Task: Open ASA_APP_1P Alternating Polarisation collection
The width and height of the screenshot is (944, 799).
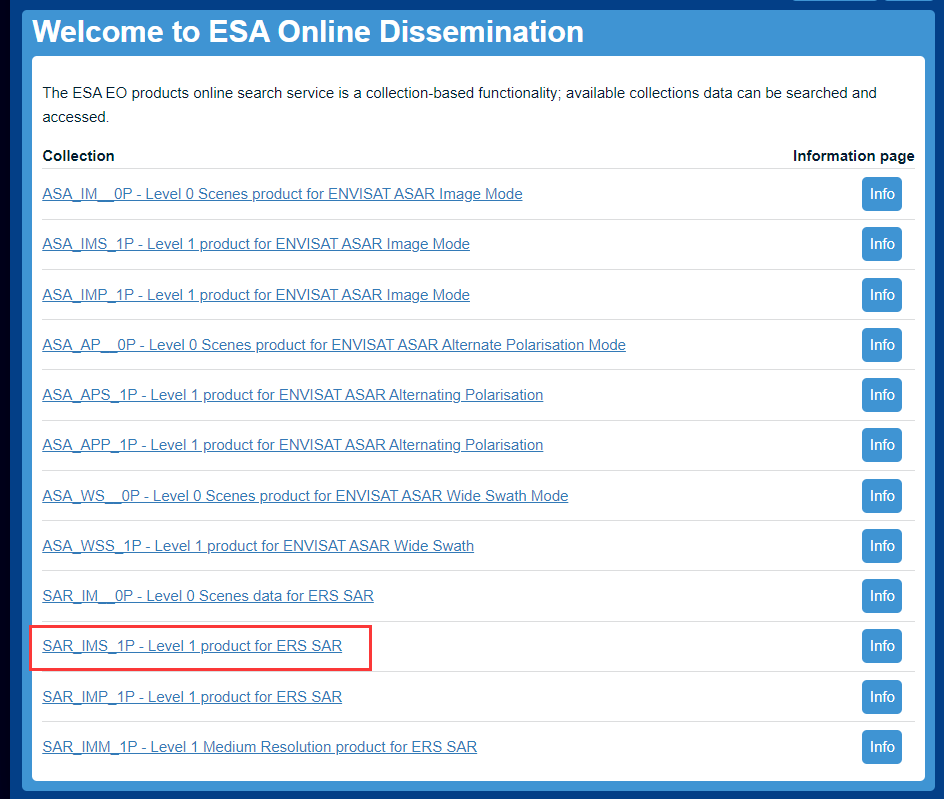Action: point(293,445)
